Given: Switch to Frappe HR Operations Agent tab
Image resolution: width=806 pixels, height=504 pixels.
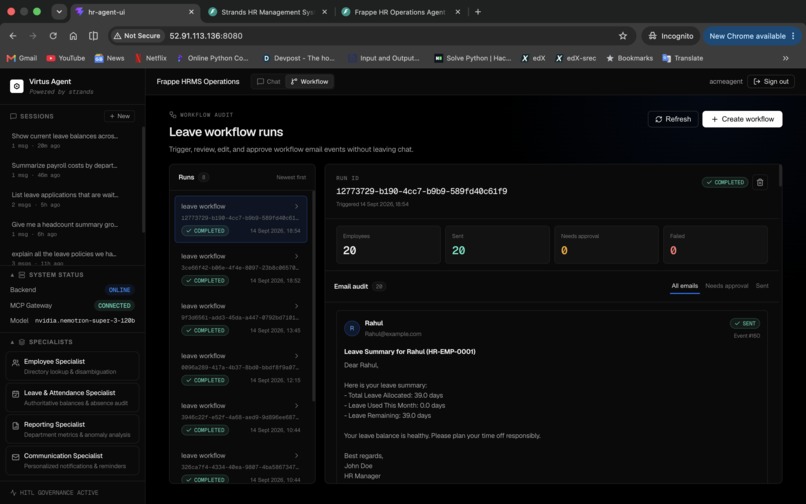Looking at the screenshot, I should (401, 11).
